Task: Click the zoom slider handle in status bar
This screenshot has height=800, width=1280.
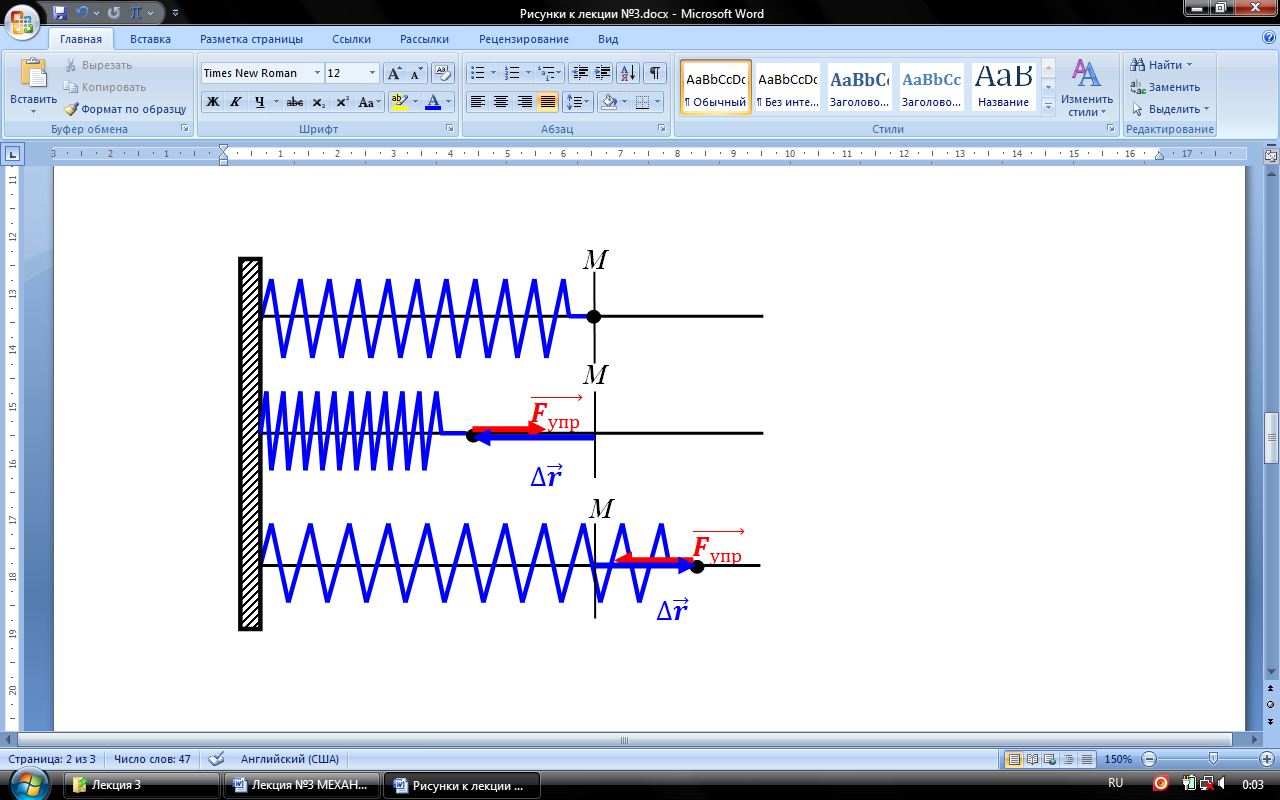Action: [1212, 759]
